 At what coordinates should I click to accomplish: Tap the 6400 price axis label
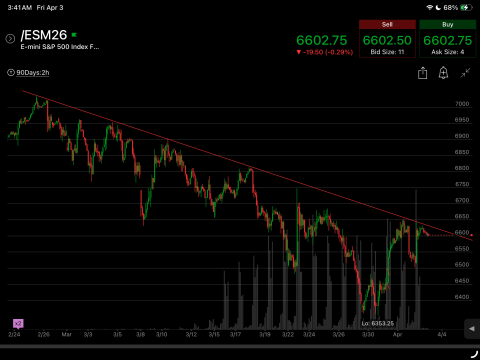[462, 297]
